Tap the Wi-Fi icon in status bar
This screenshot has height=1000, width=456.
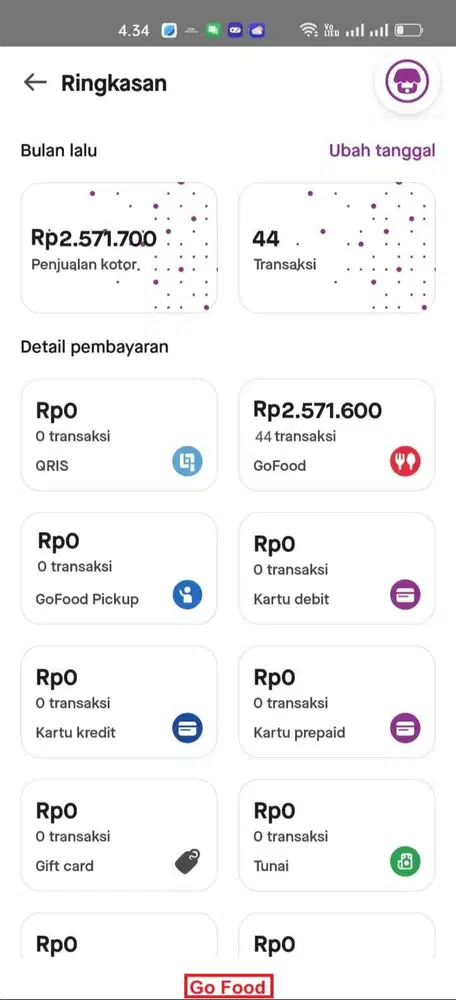(x=309, y=30)
